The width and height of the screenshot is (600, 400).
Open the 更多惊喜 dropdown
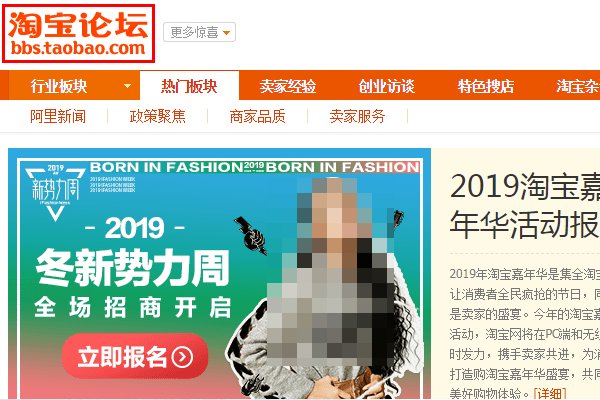[x=199, y=32]
